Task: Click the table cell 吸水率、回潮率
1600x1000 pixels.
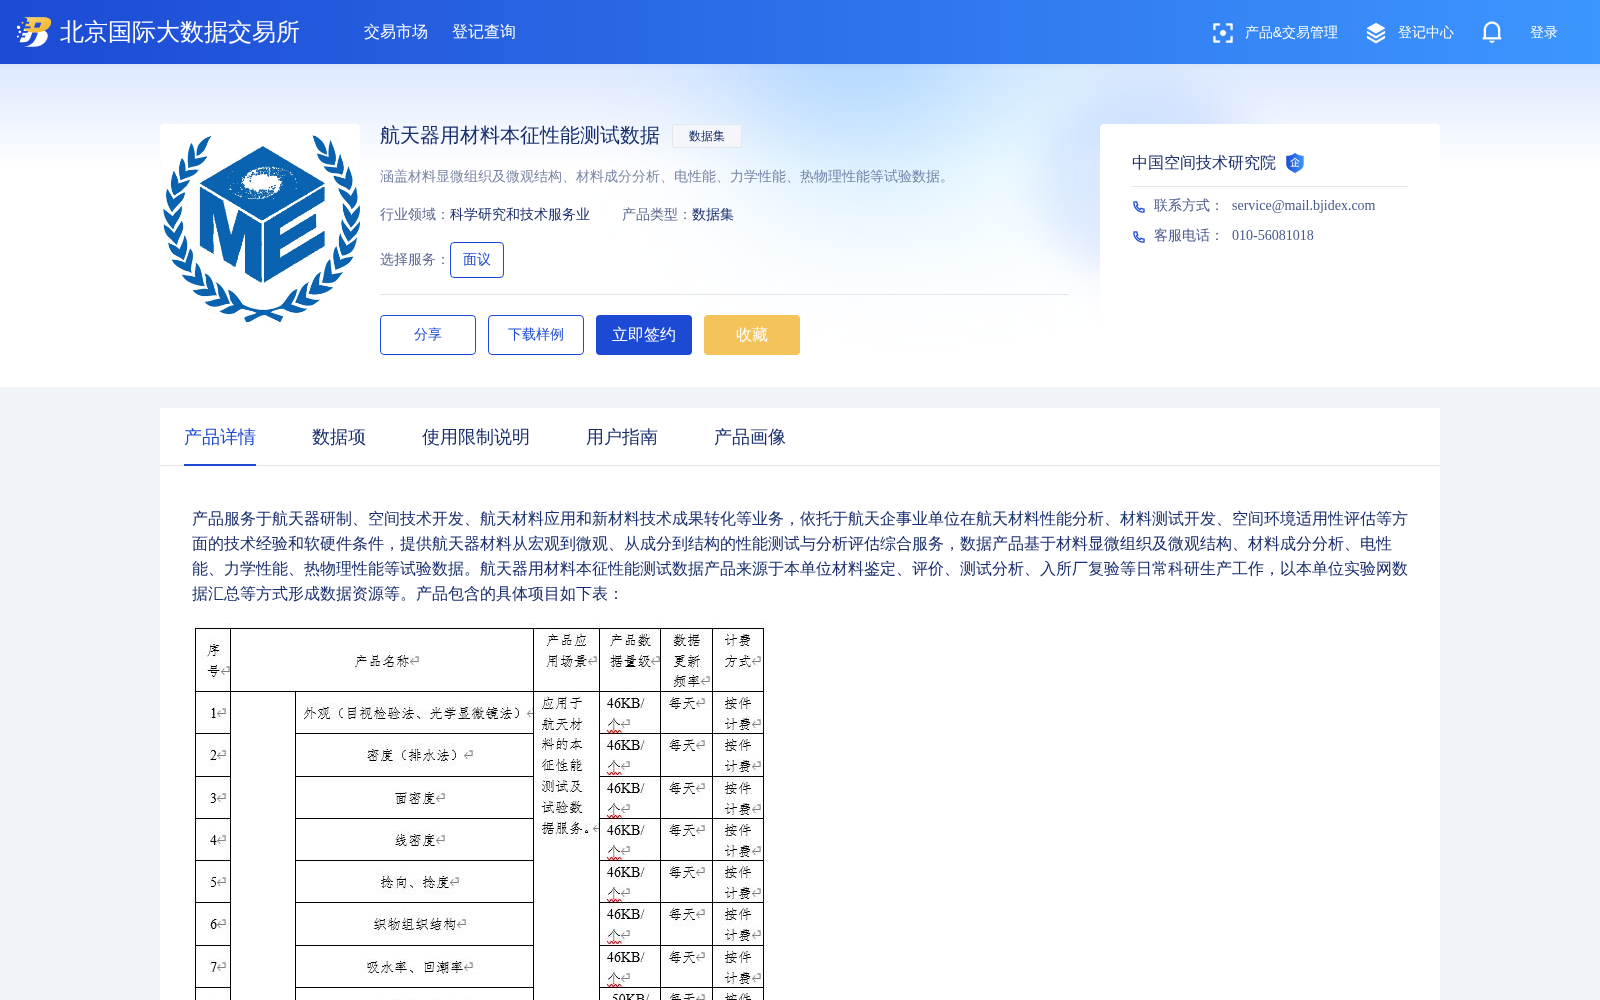Action: pyautogui.click(x=414, y=967)
